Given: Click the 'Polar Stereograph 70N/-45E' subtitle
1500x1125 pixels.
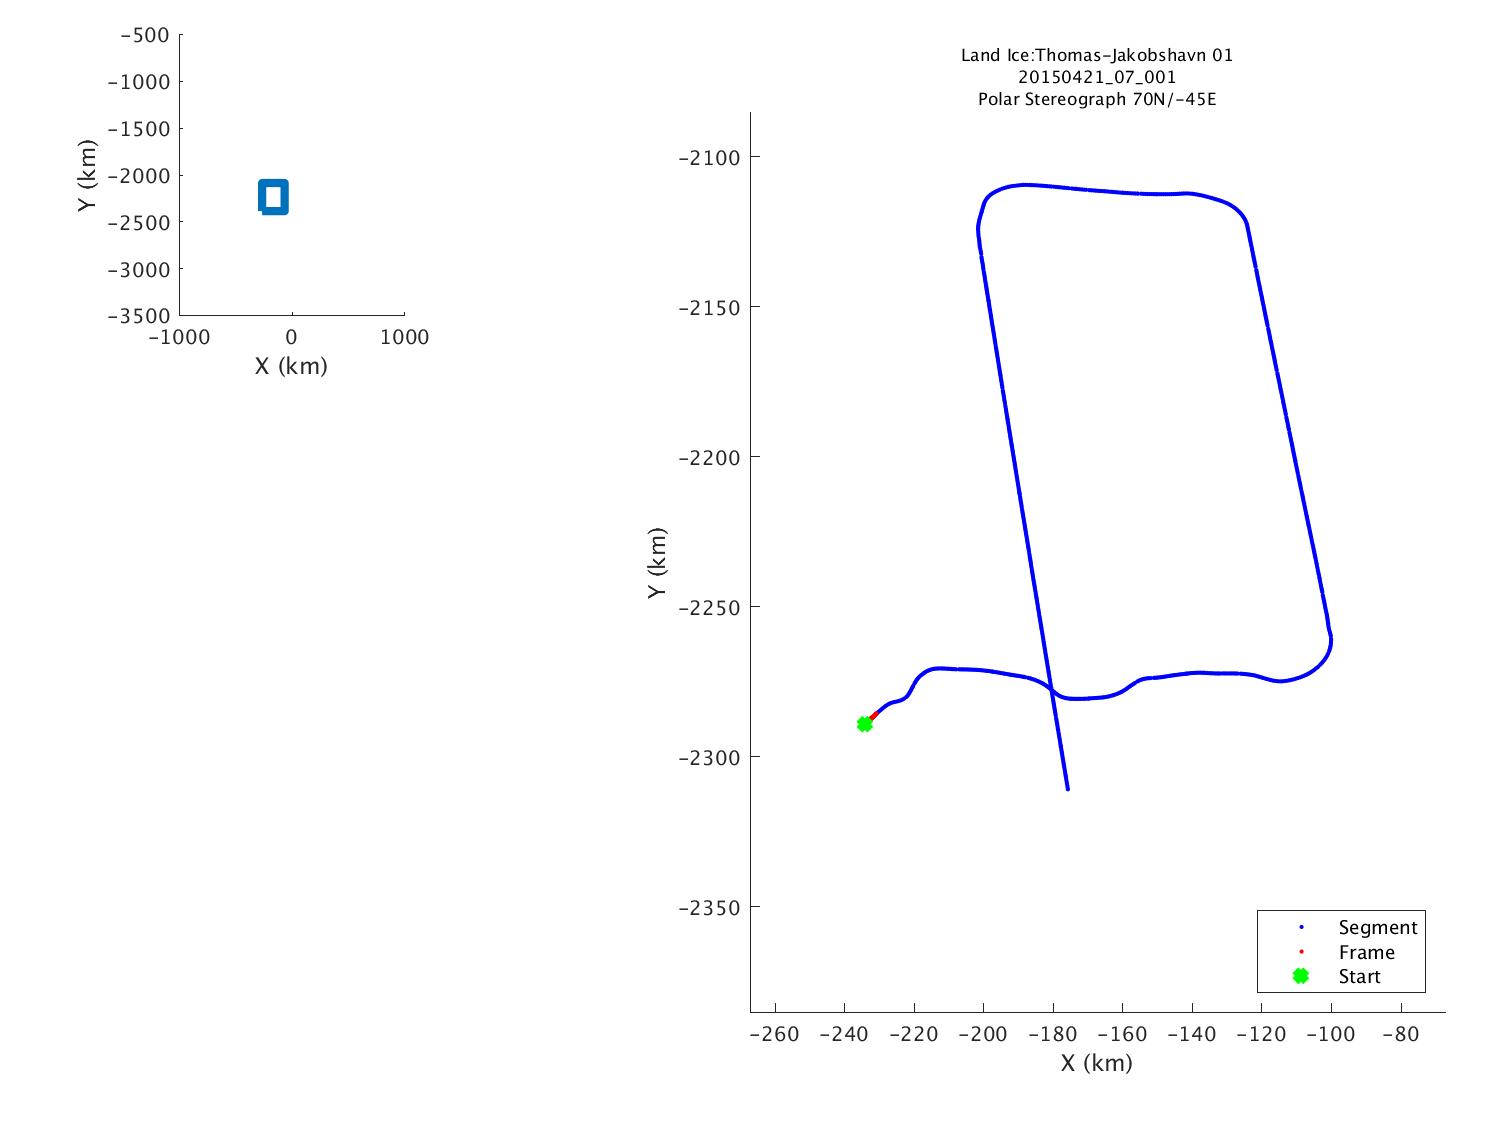Looking at the screenshot, I should 1097,99.
